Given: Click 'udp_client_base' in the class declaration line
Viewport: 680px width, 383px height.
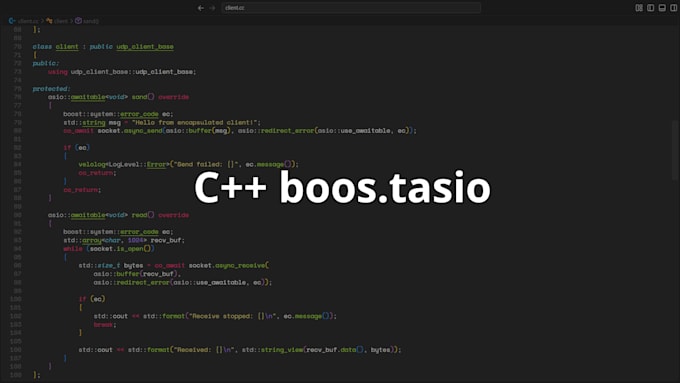Looking at the screenshot, I should pos(145,46).
